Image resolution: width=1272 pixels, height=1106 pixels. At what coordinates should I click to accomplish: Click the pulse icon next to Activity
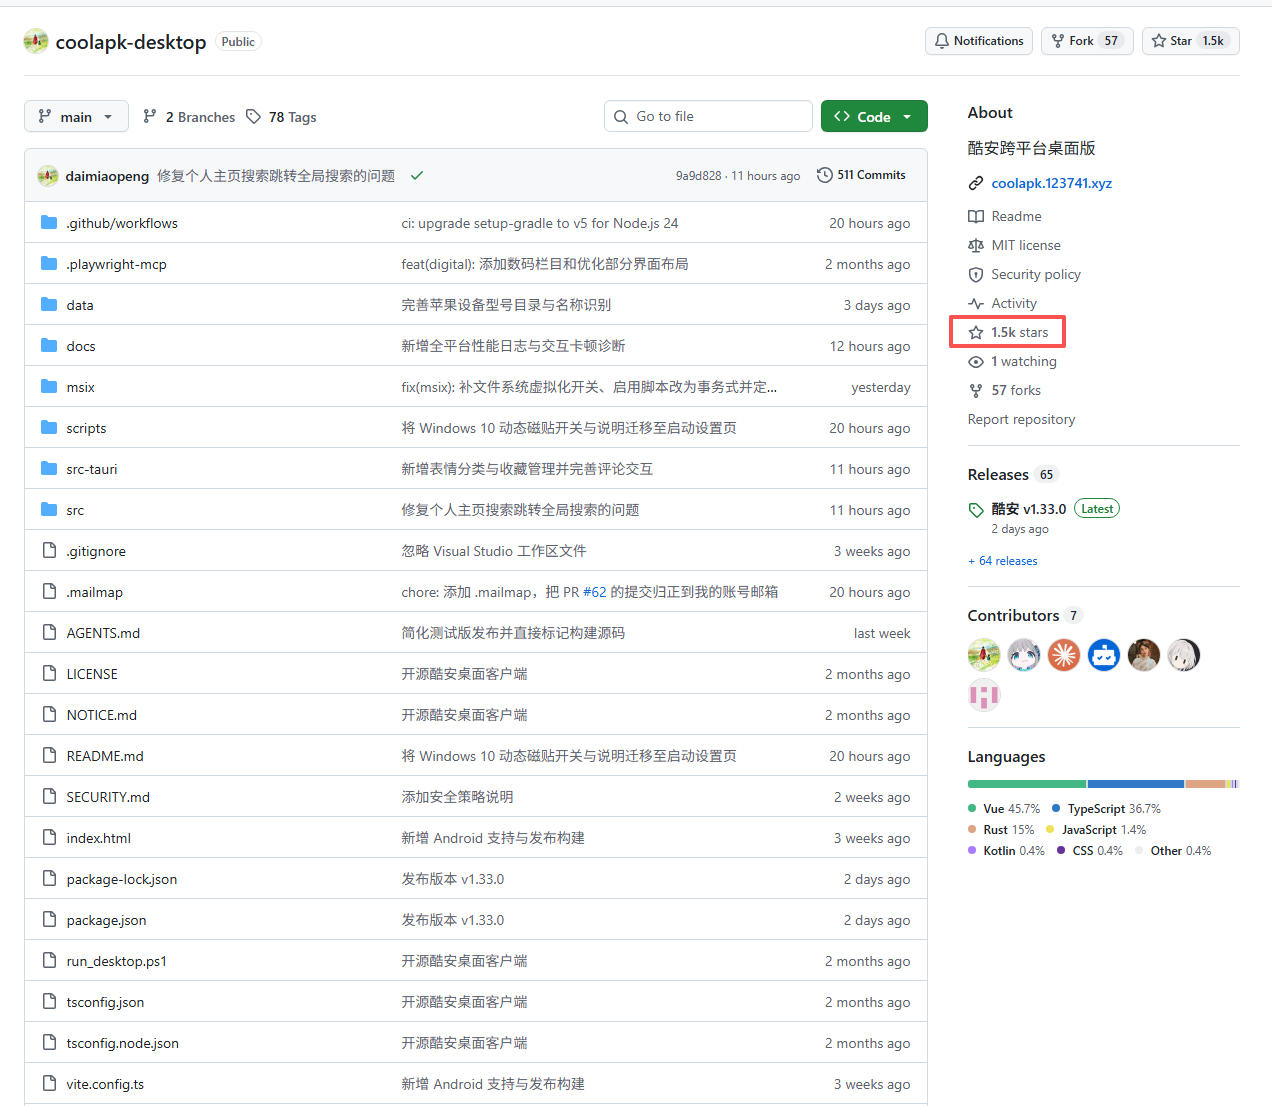pos(976,303)
